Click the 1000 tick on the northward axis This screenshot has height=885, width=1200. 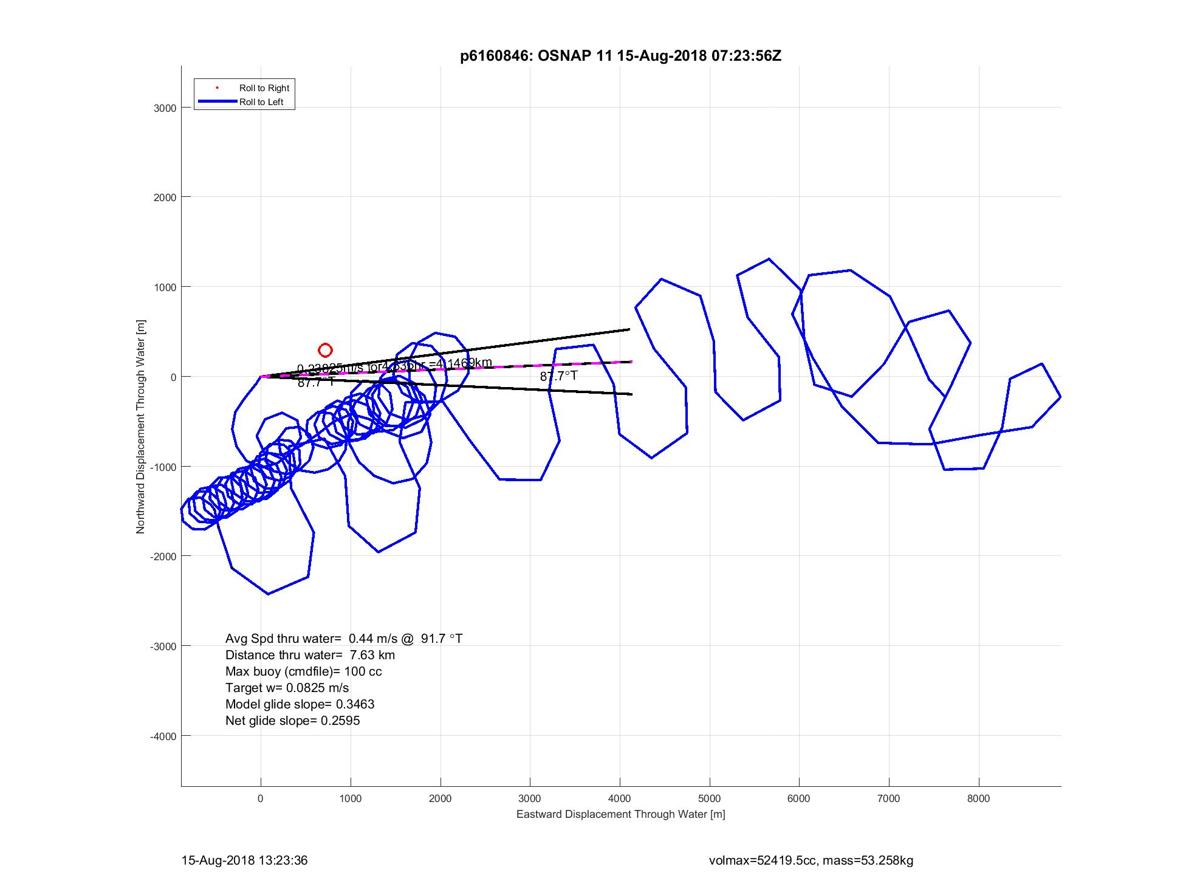[x=164, y=287]
